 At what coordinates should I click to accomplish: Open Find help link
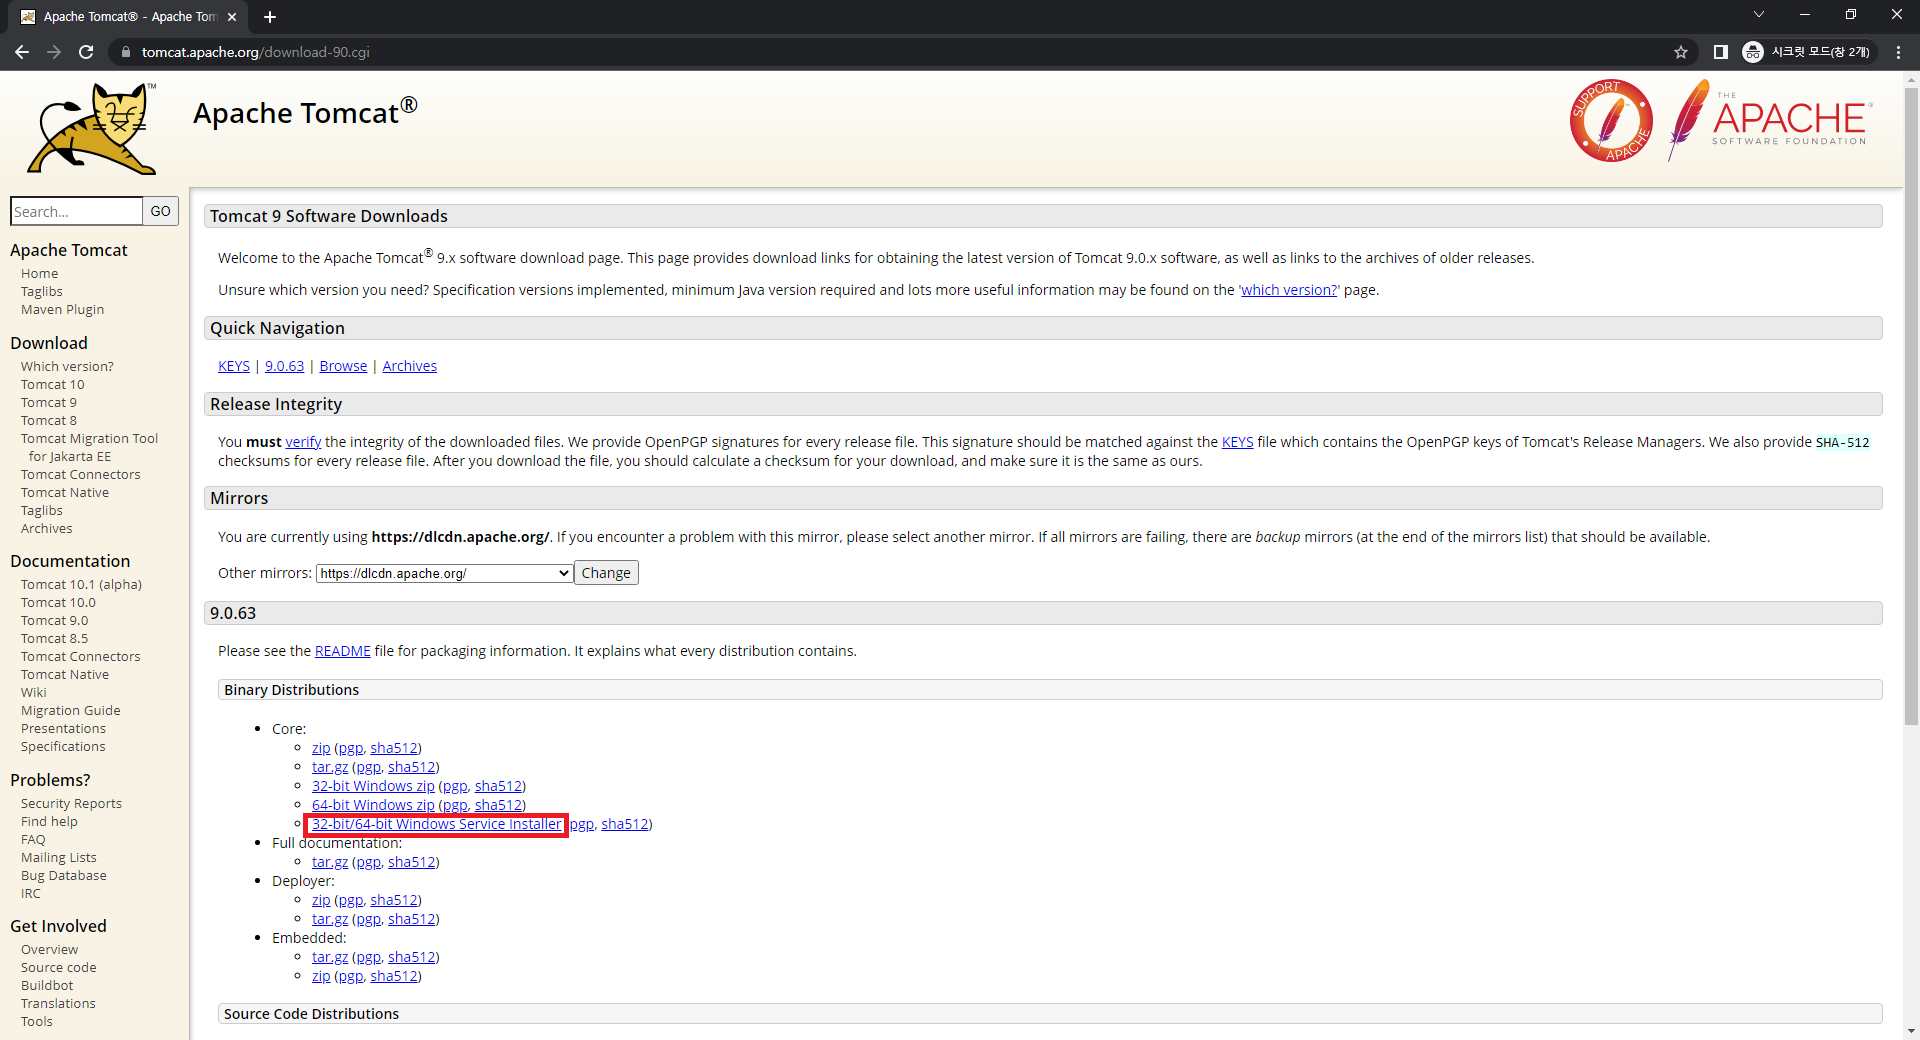point(49,822)
